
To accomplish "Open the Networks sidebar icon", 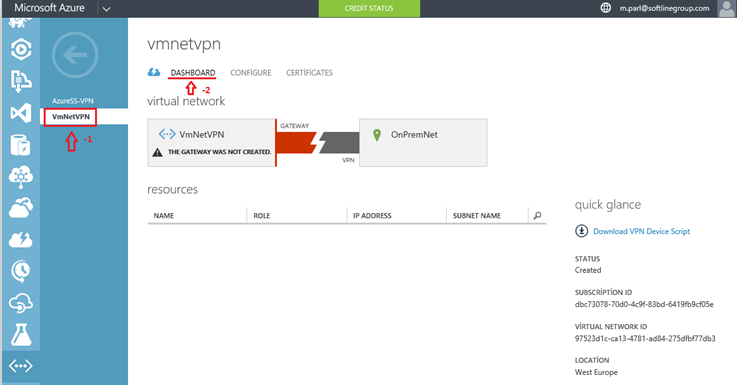I will 21,366.
